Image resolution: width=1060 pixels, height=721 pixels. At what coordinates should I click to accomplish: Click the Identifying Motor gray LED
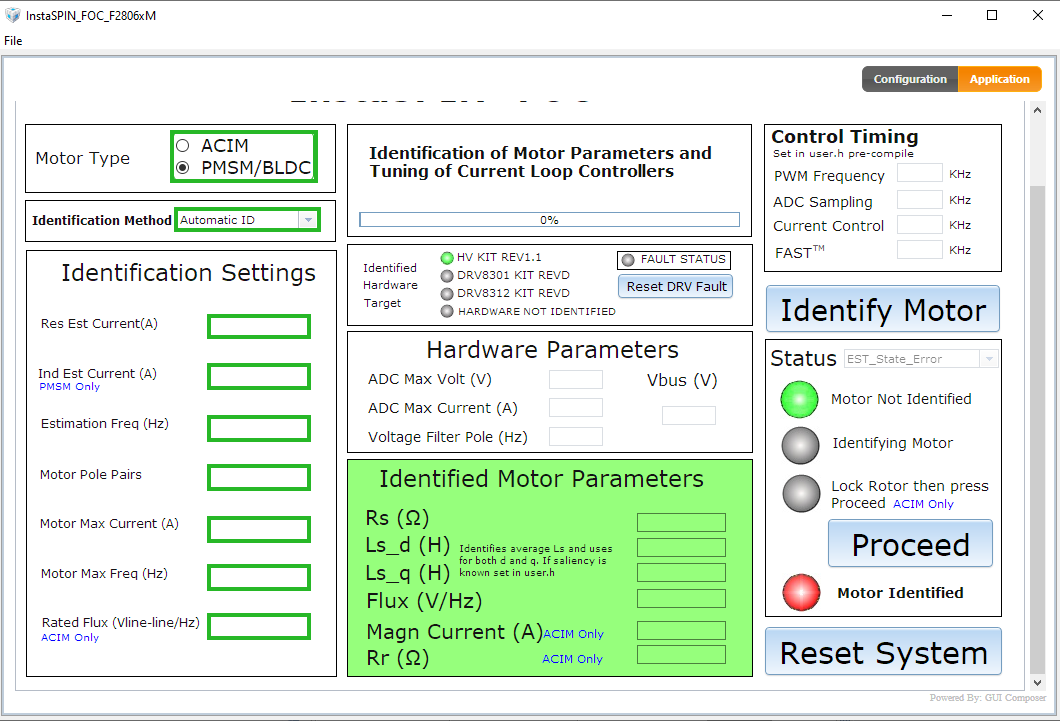tap(800, 445)
